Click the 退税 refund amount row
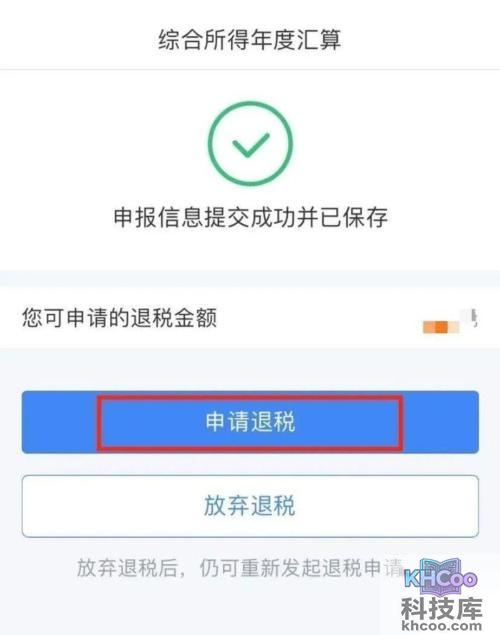Image resolution: width=500 pixels, height=635 pixels. [x=250, y=318]
